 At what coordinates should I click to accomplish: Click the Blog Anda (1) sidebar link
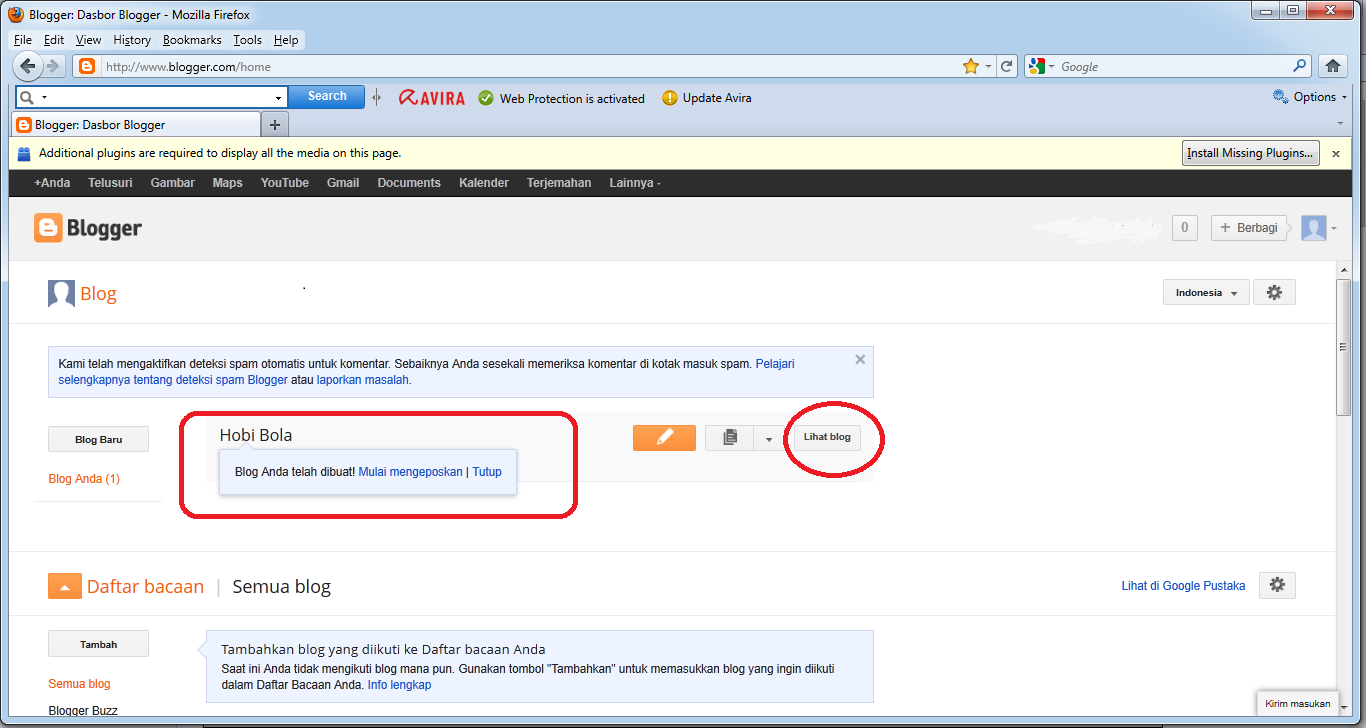point(84,479)
